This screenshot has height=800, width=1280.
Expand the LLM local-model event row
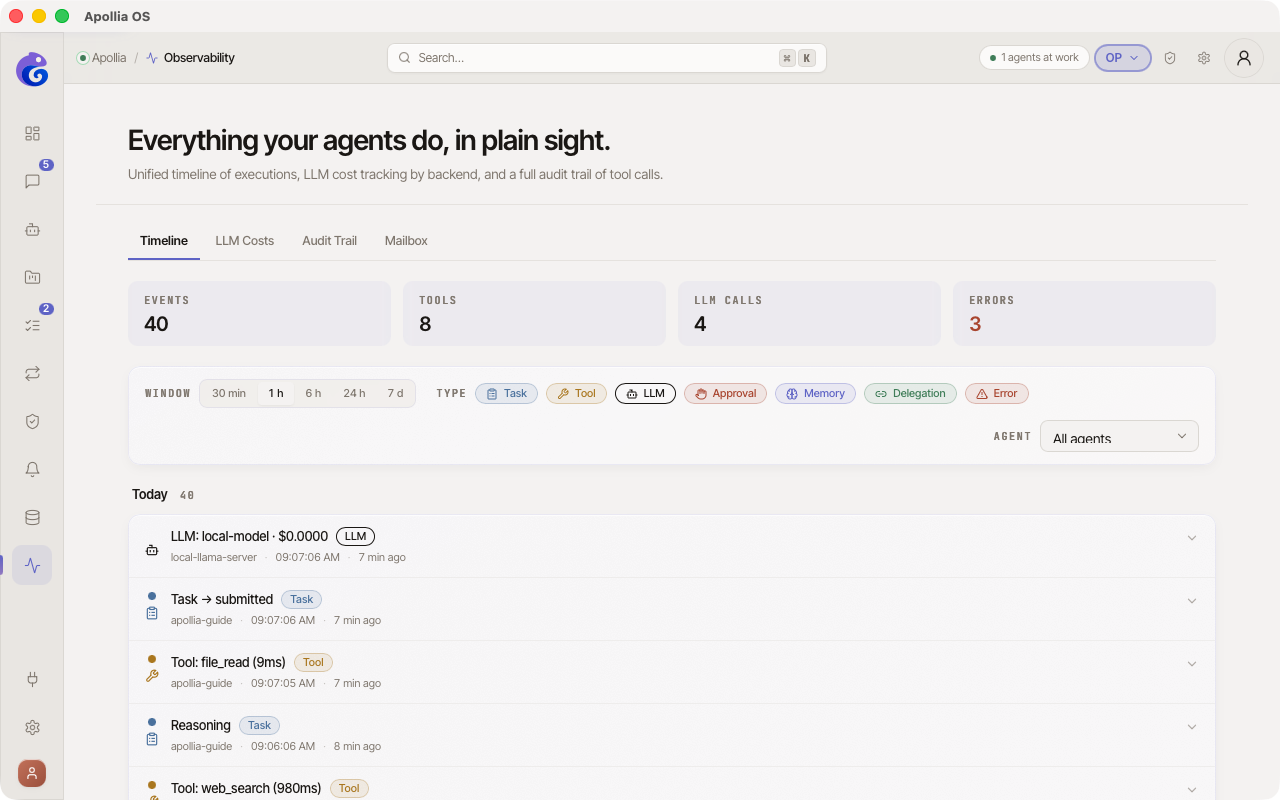pyautogui.click(x=1192, y=538)
